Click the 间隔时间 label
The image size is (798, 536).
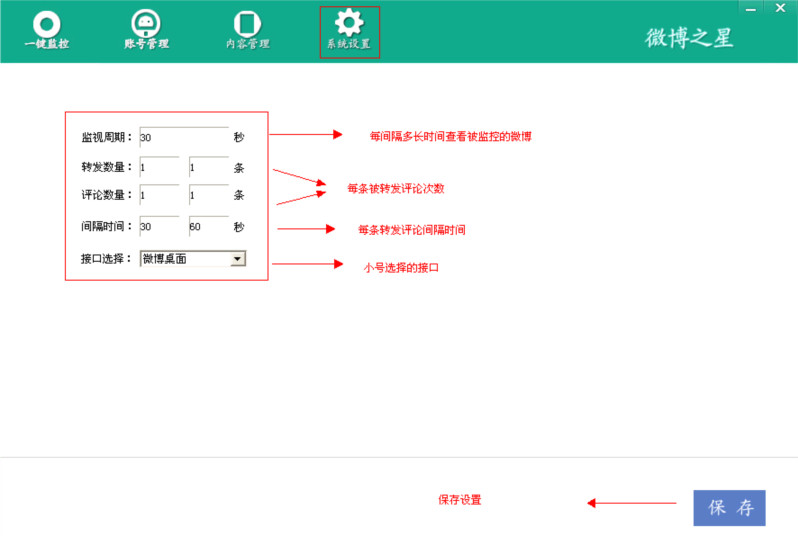click(106, 227)
